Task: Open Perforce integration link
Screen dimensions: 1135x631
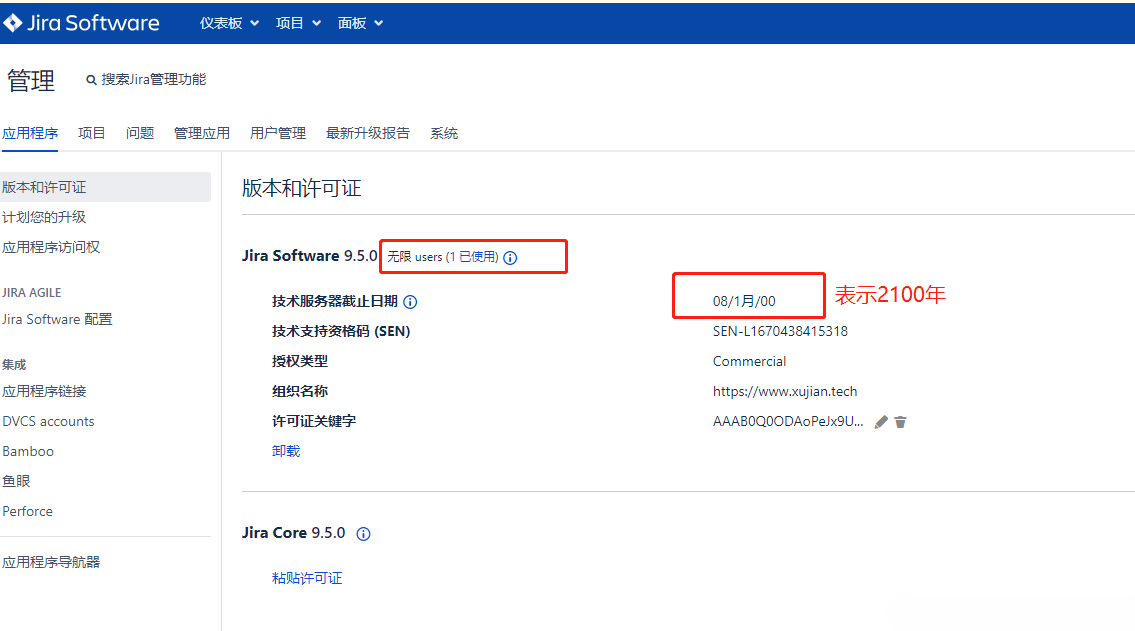Action: point(28,512)
